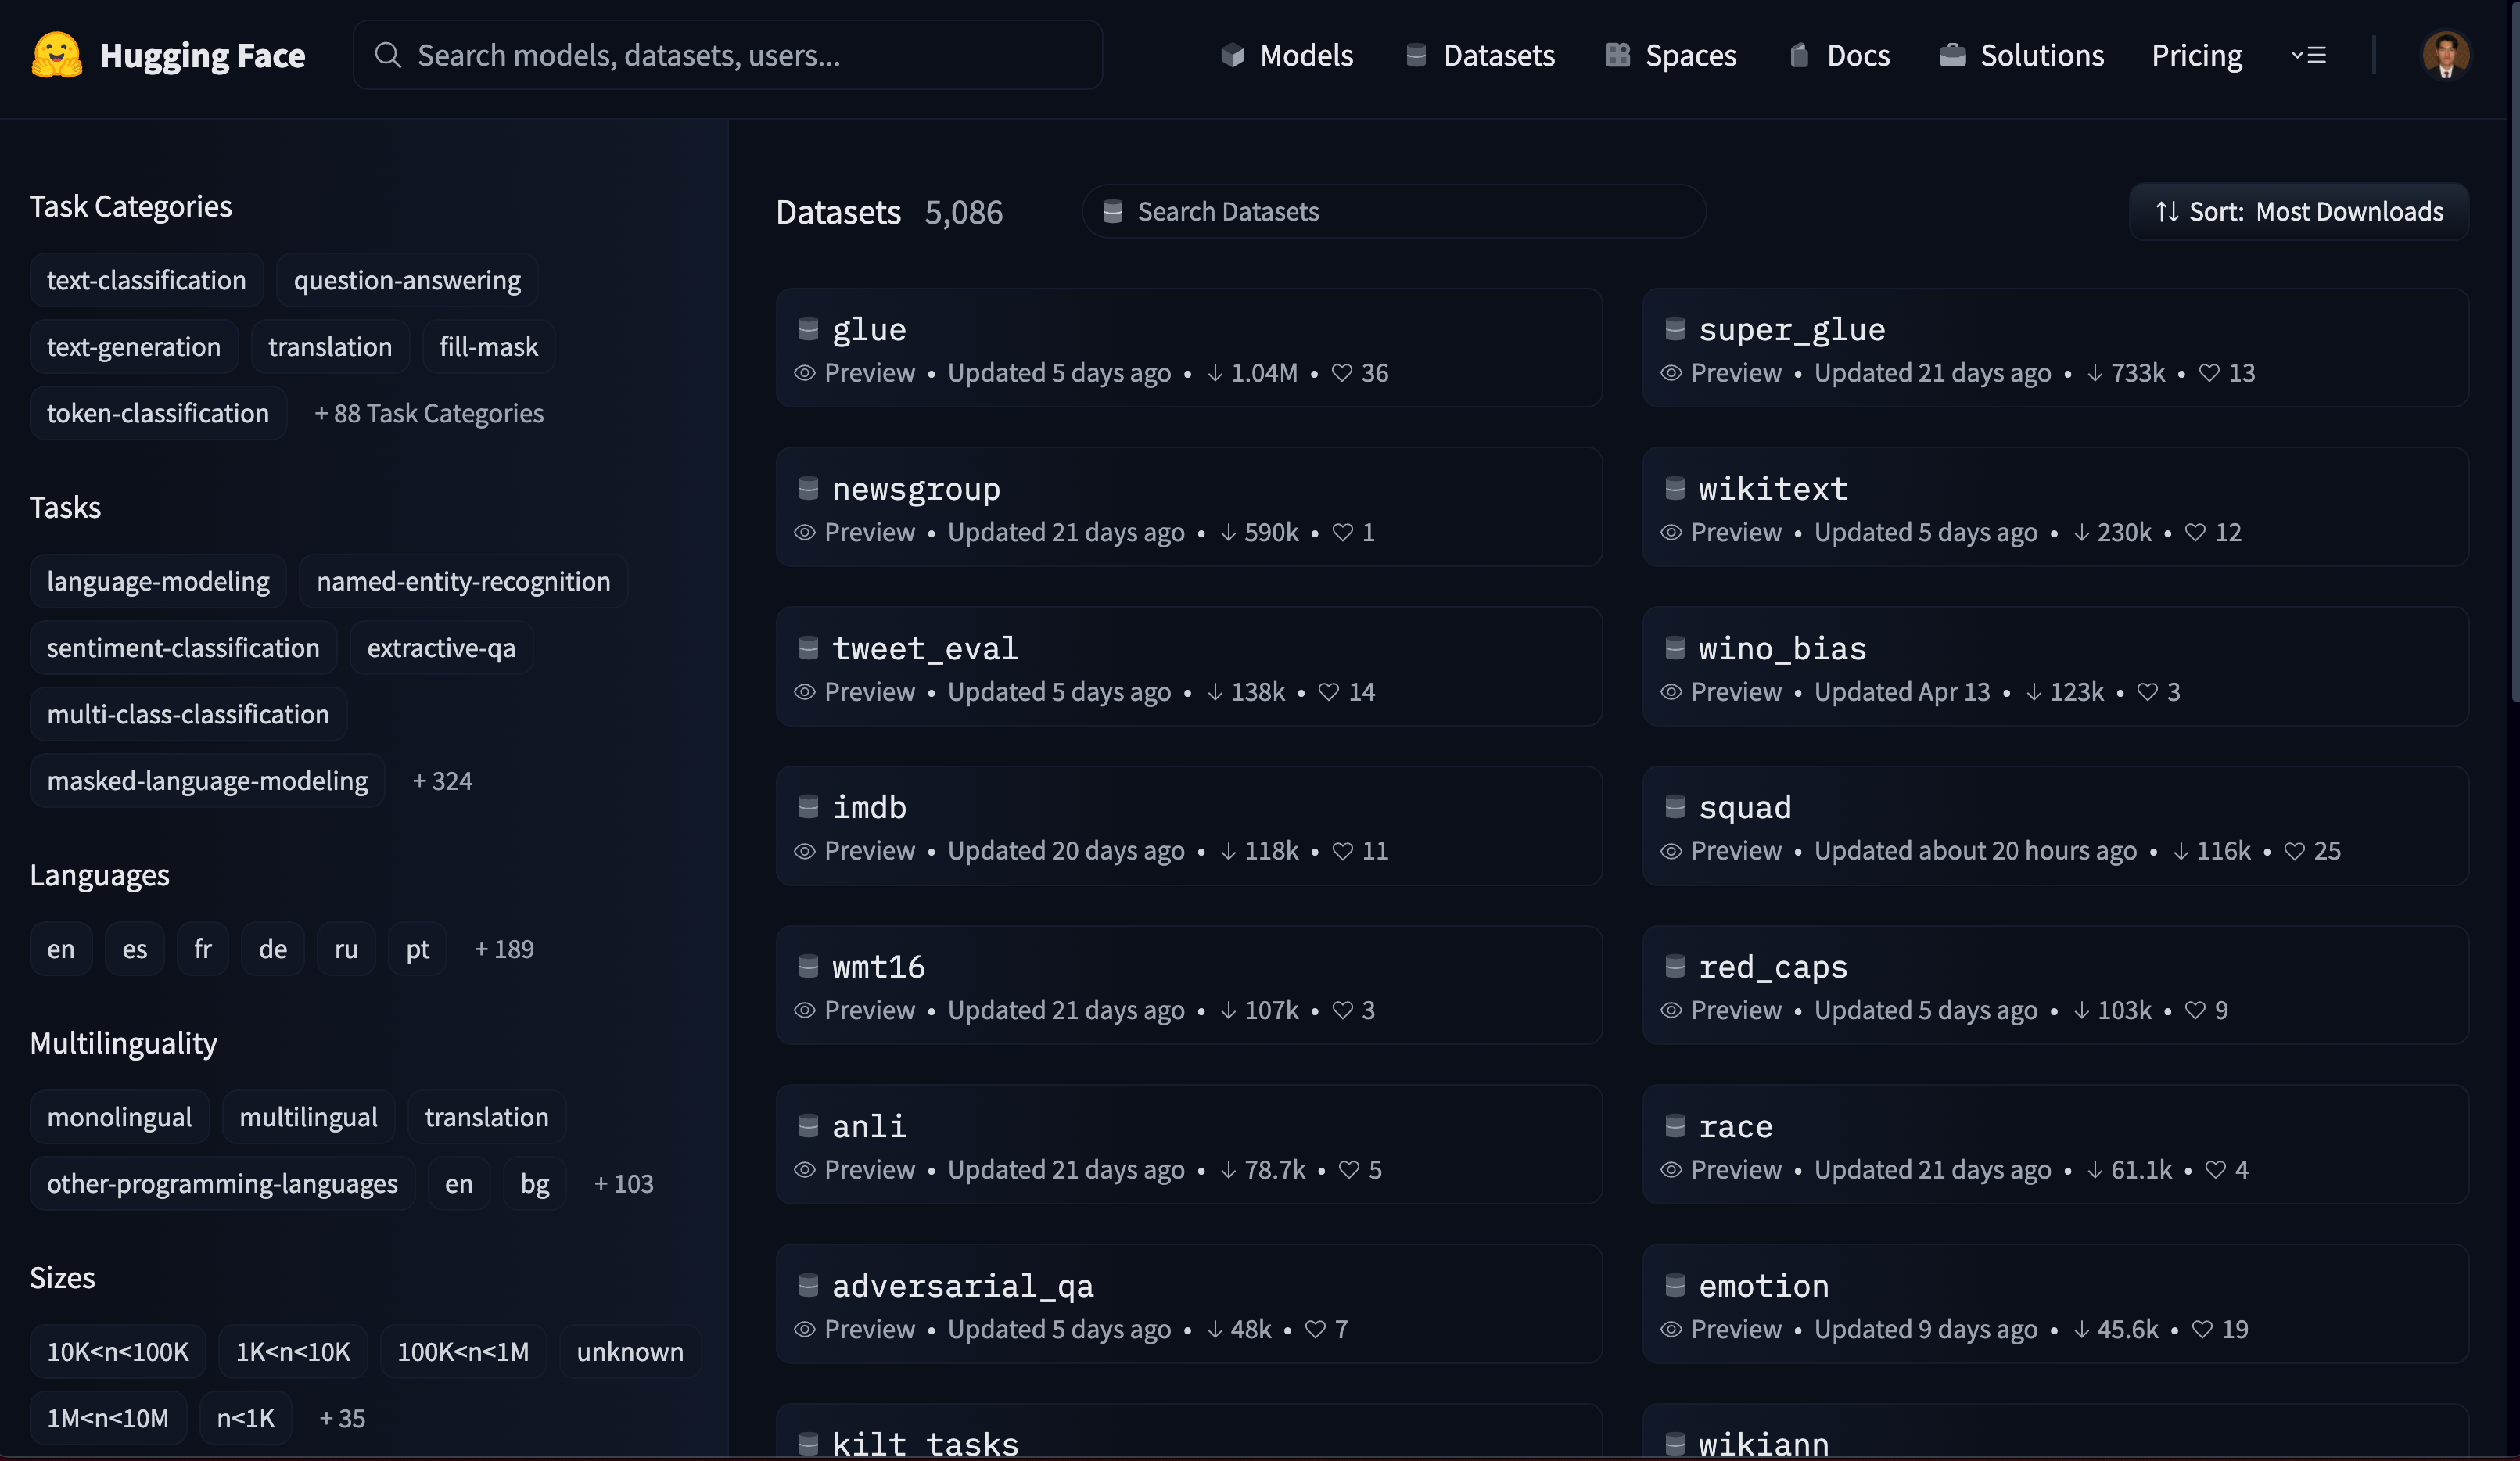Open the Solutions menu
Image resolution: width=2520 pixels, height=1461 pixels.
tap(2043, 55)
